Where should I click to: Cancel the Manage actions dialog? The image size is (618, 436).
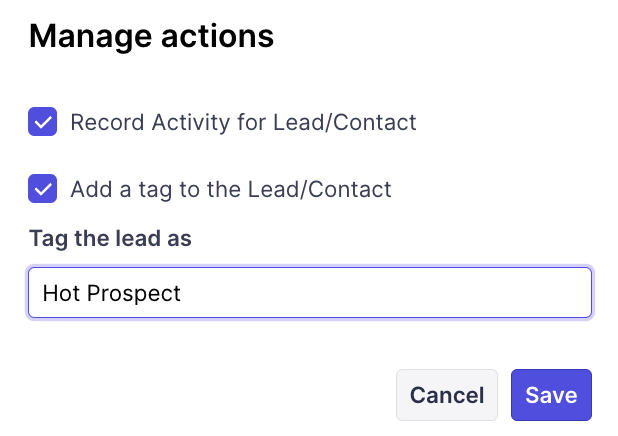(447, 395)
